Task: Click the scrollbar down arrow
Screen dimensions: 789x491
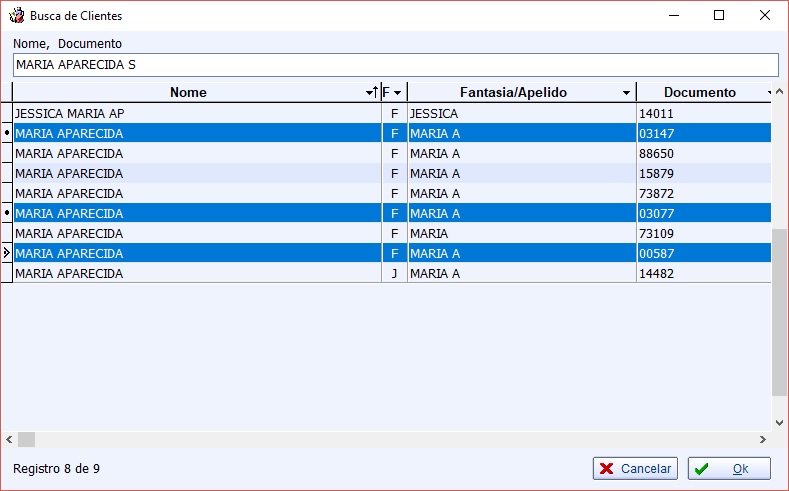Action: (779, 423)
